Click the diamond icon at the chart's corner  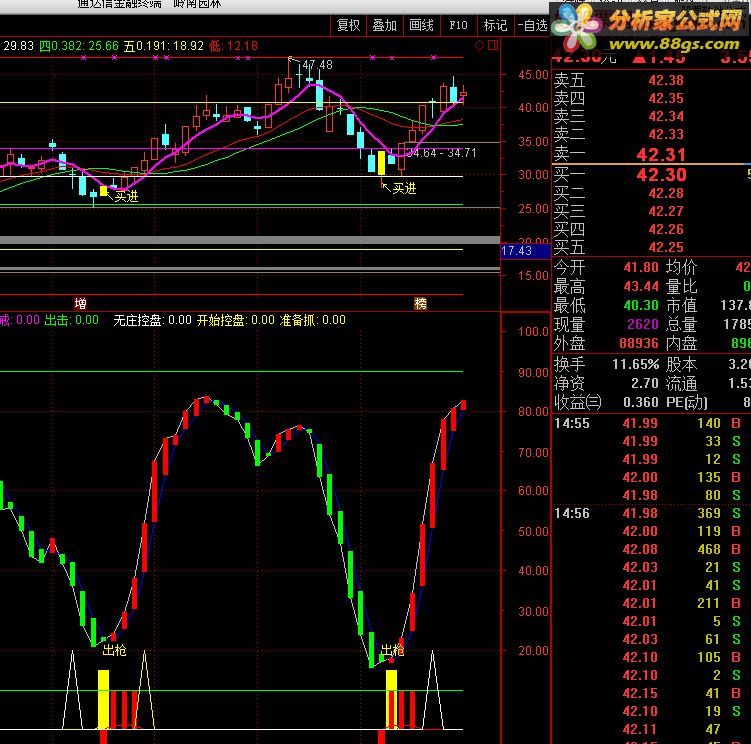pos(479,46)
